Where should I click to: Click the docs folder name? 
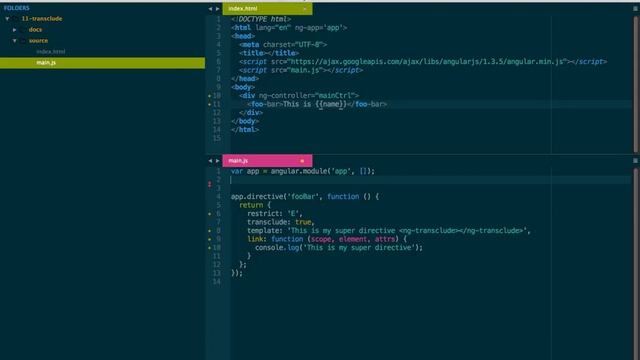(36, 30)
